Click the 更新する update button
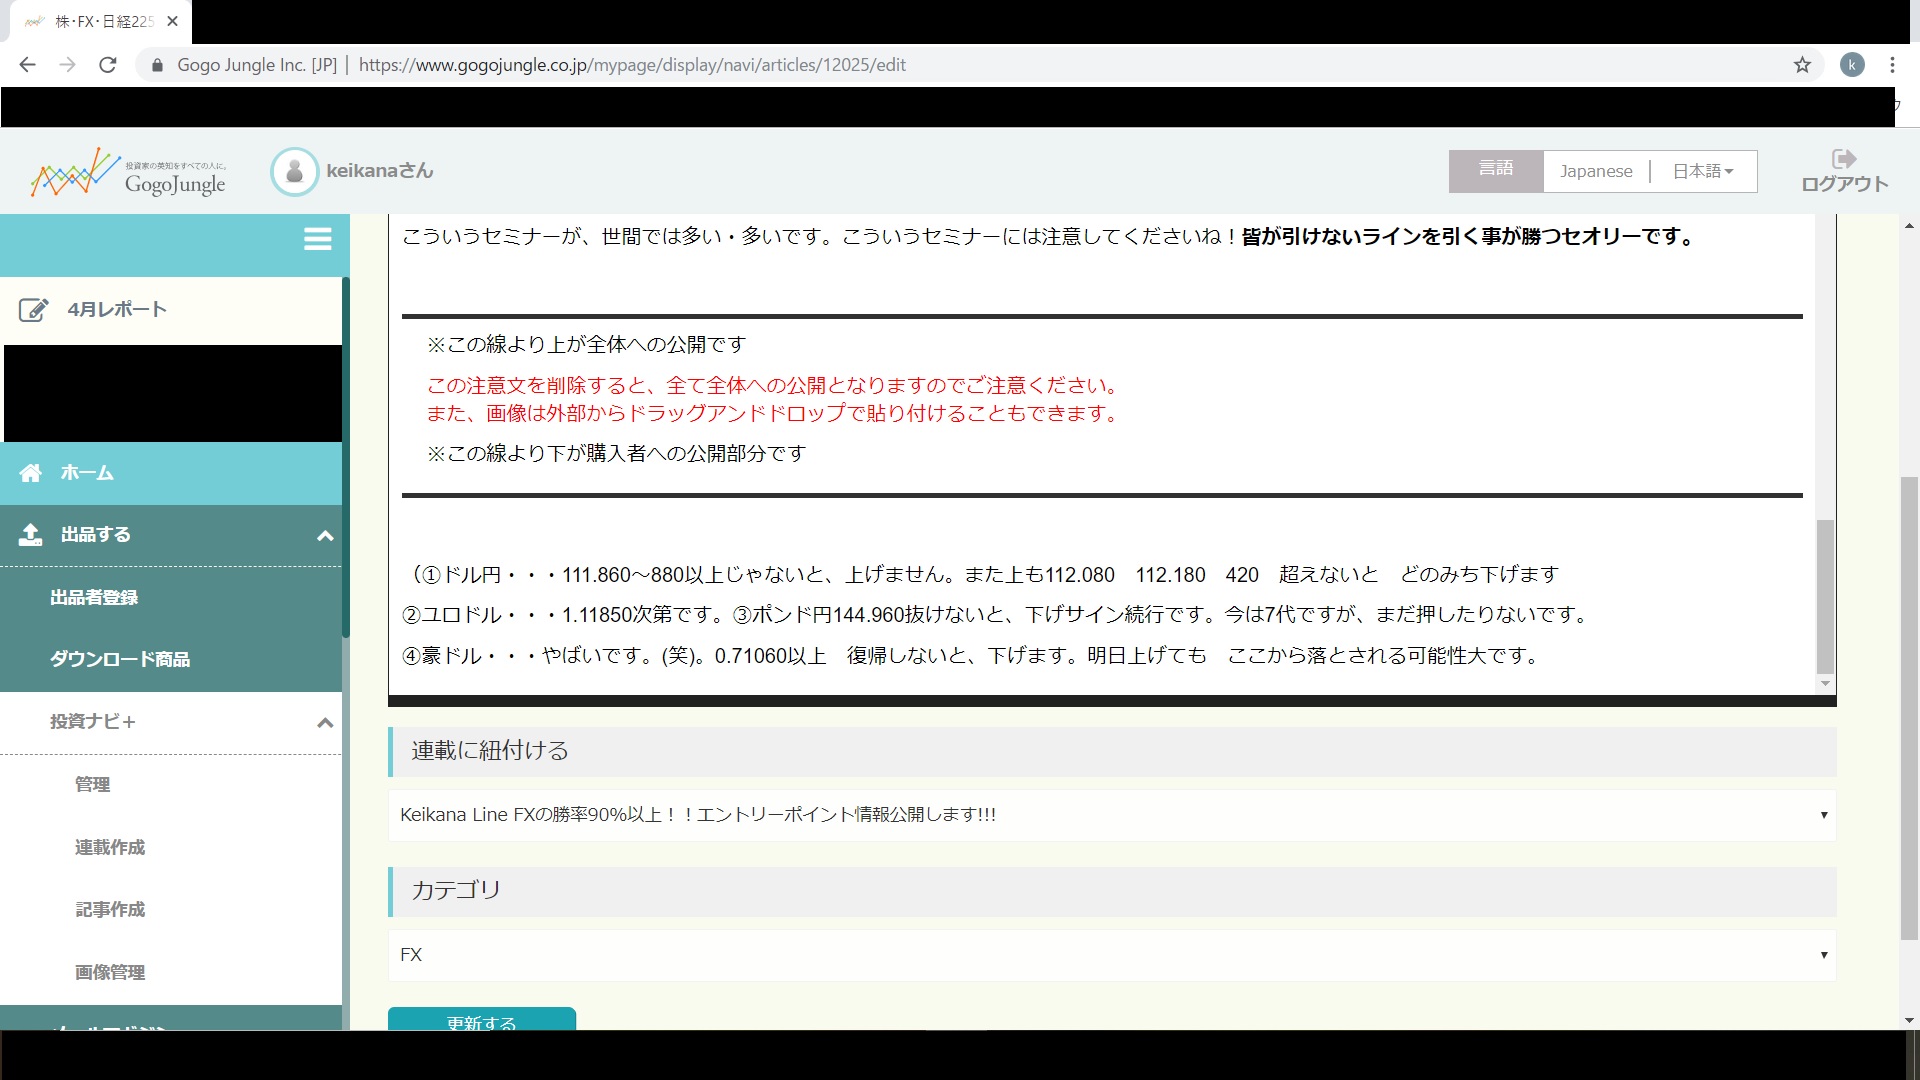This screenshot has height=1080, width=1920. coord(481,1020)
